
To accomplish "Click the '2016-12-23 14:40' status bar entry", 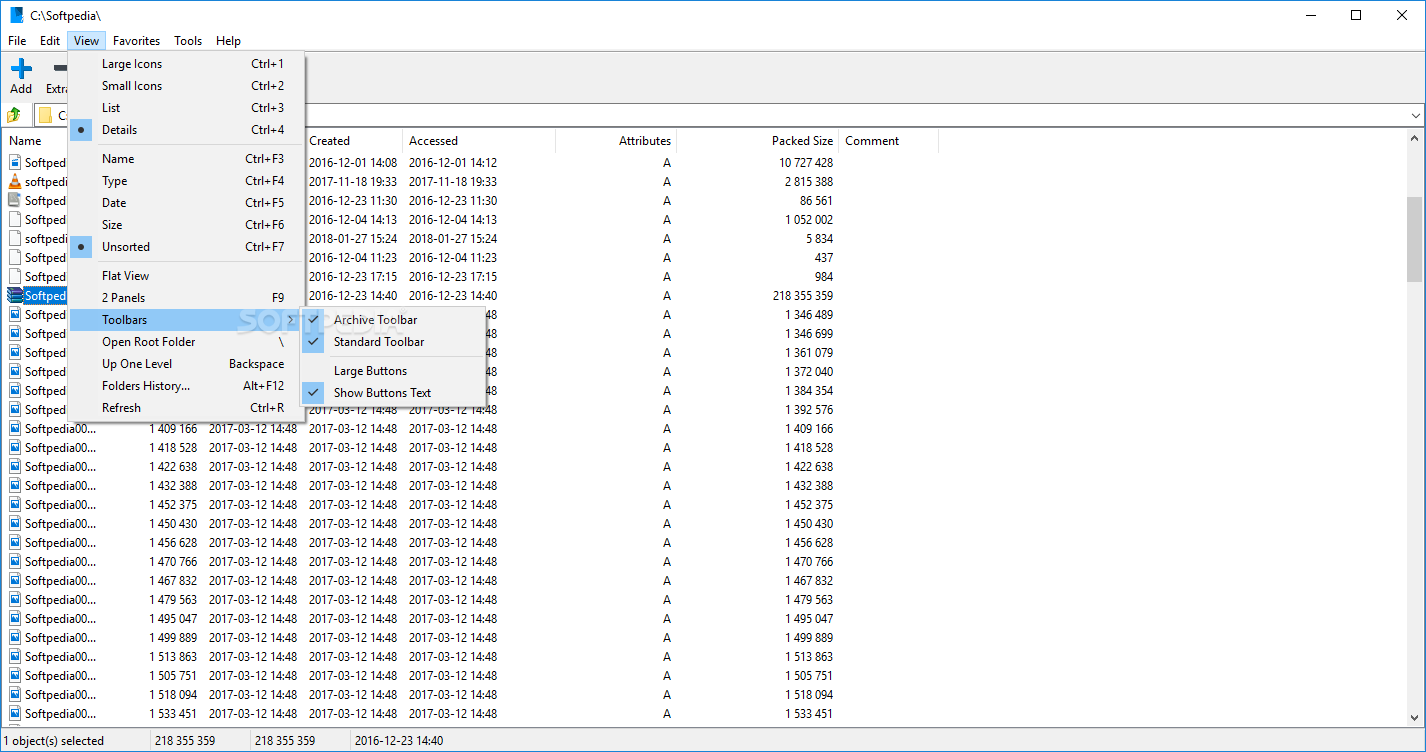I will click(397, 741).
